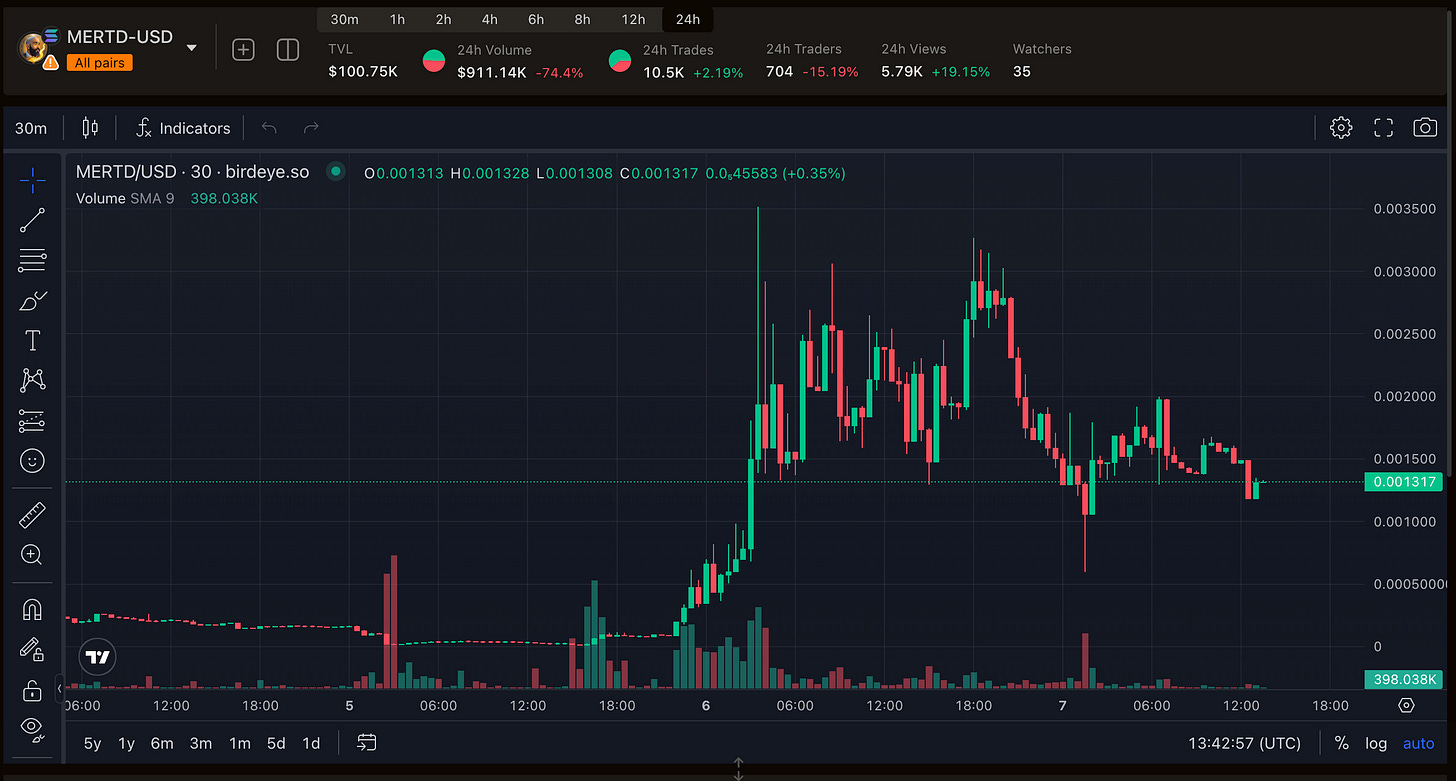Collapse the drawing toolbar side arrow
The image size is (1456, 781).
pos(58,688)
